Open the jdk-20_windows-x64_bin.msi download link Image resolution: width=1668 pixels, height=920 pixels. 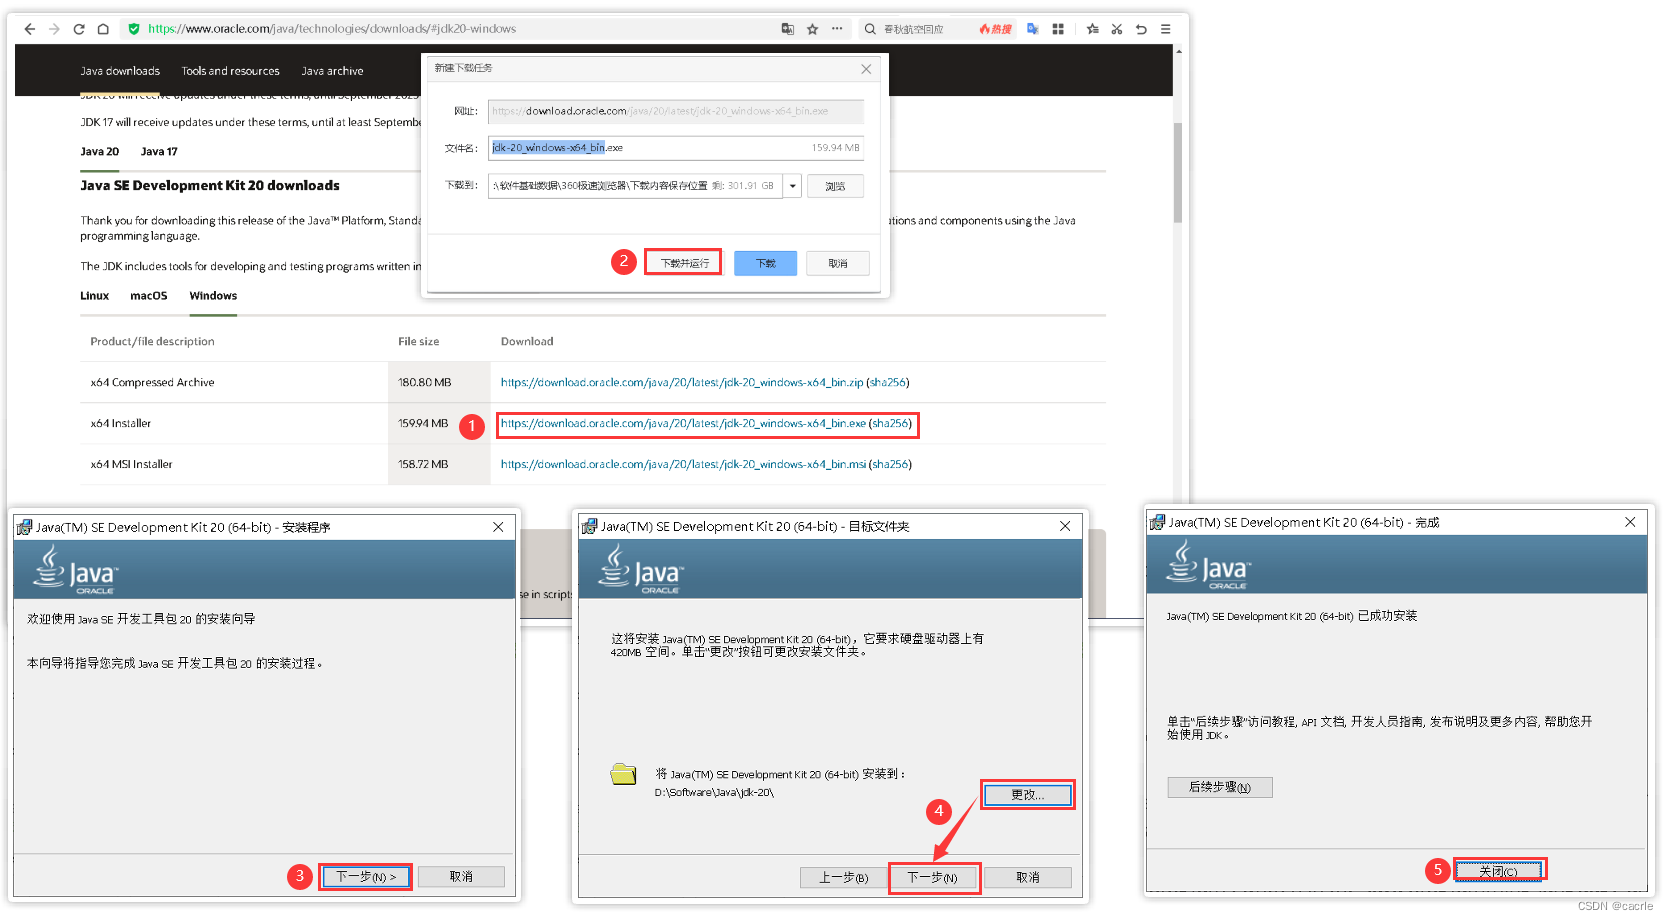click(683, 465)
